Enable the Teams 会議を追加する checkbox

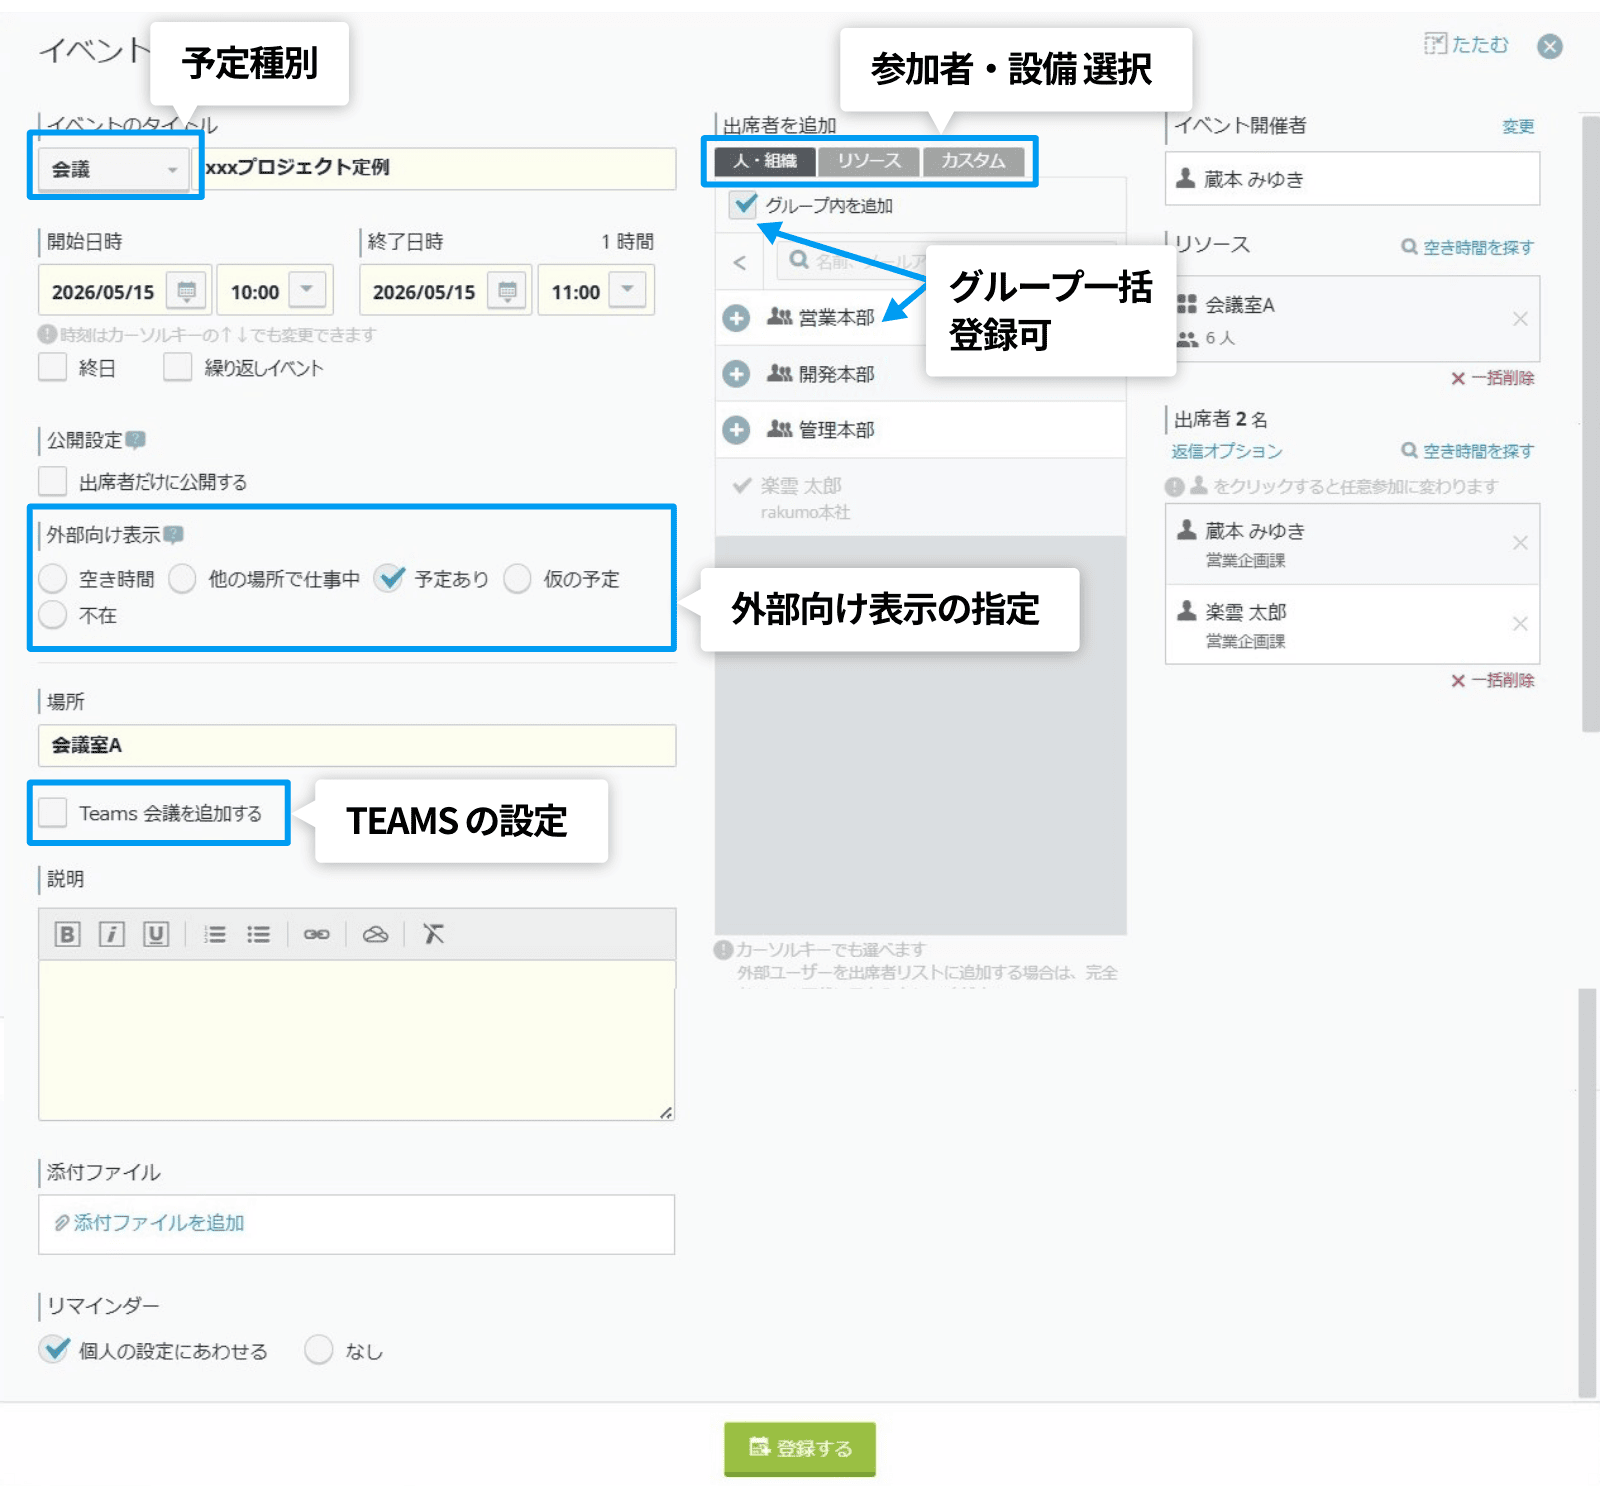52,813
